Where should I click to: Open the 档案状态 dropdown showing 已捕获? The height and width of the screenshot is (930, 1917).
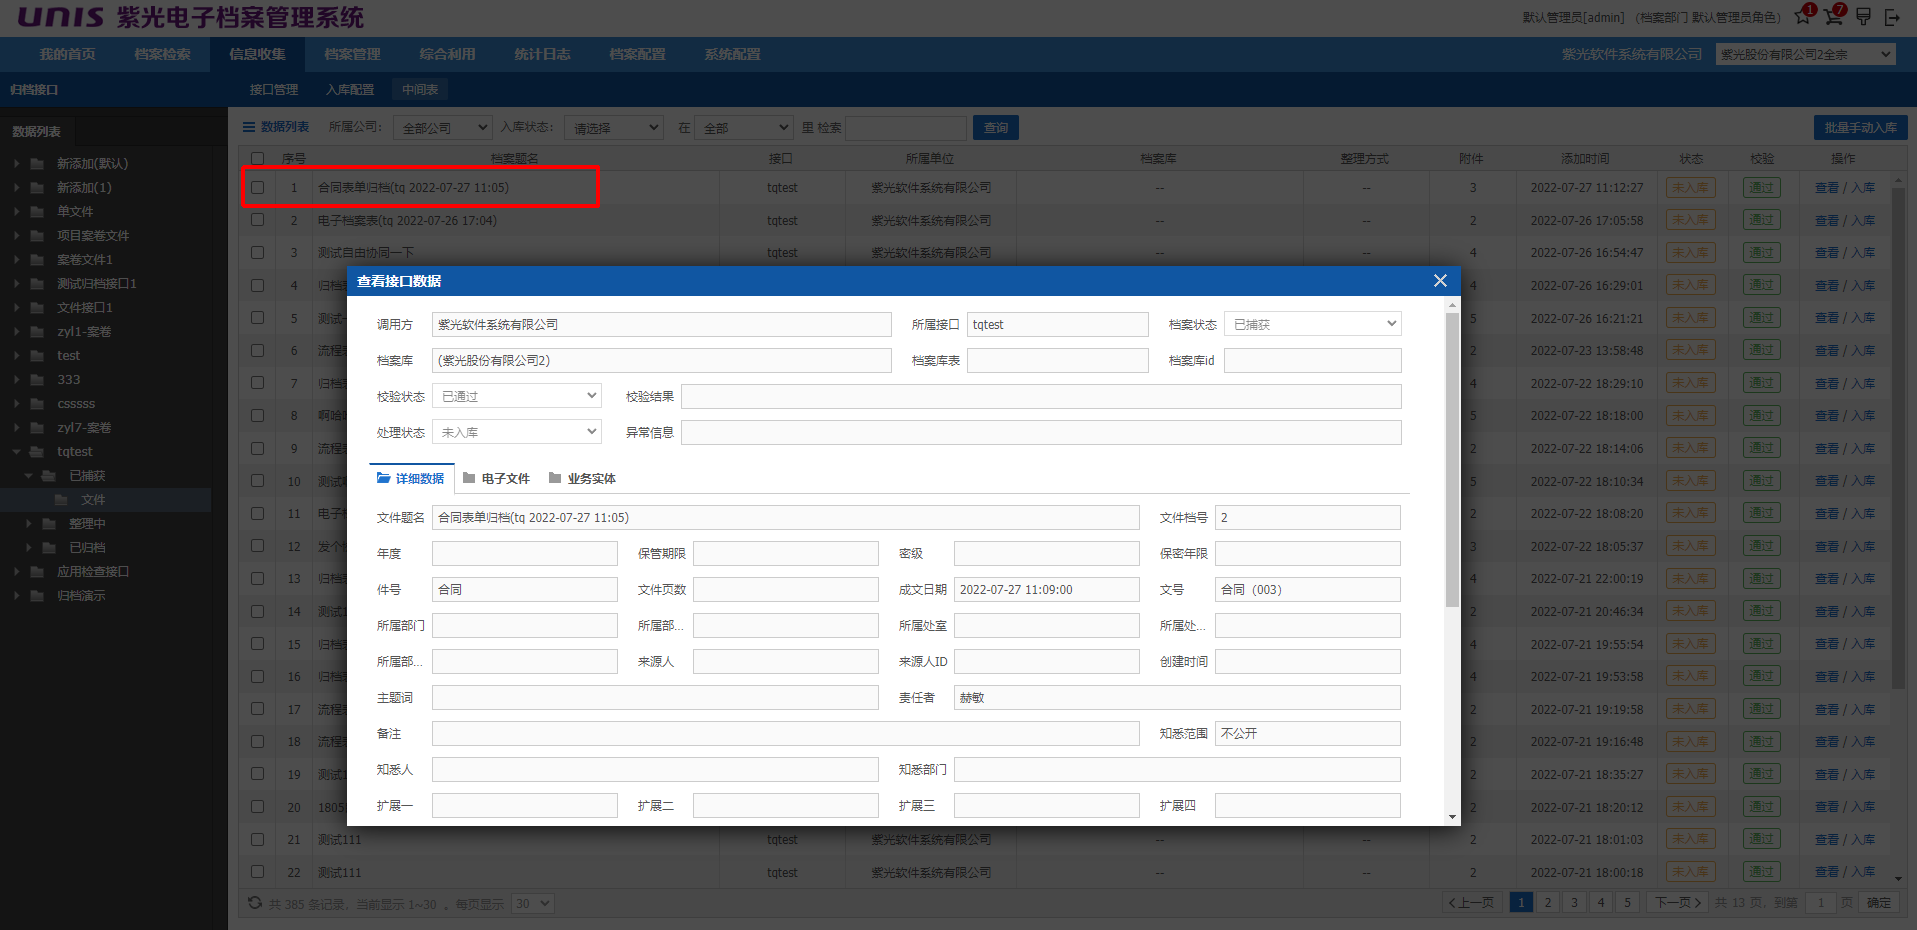pyautogui.click(x=1311, y=324)
